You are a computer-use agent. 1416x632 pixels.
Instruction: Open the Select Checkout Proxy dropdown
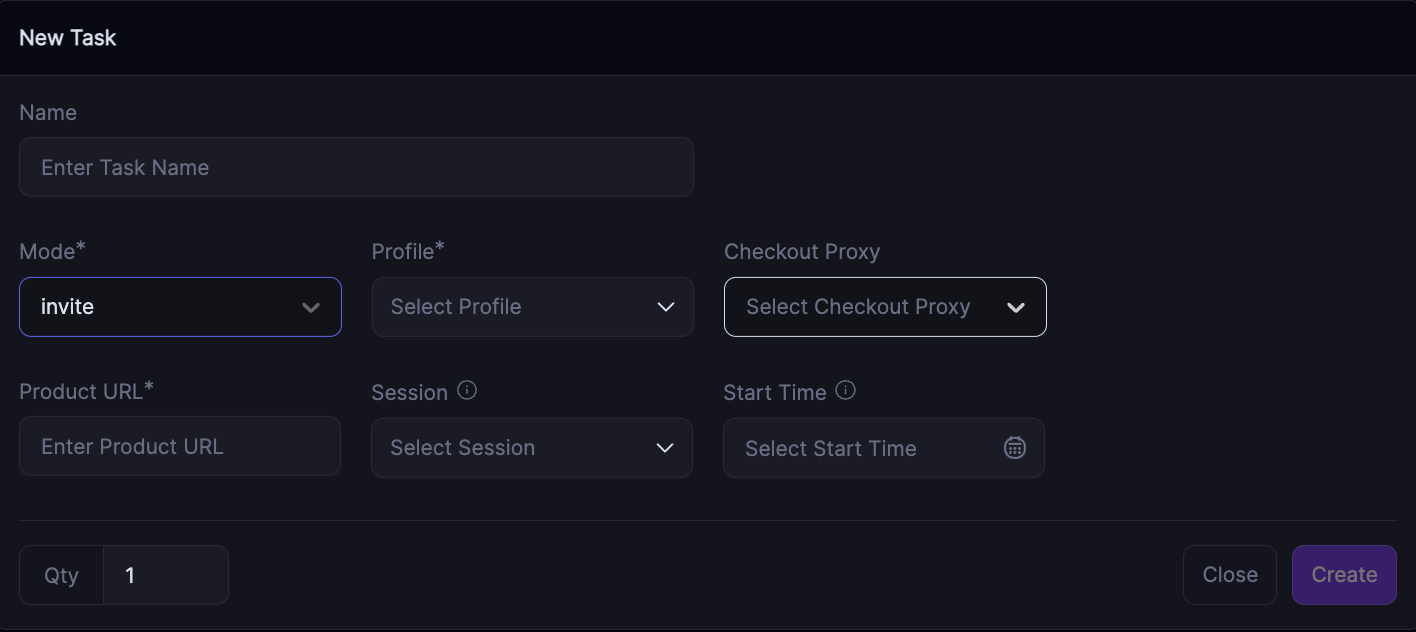(x=870, y=307)
